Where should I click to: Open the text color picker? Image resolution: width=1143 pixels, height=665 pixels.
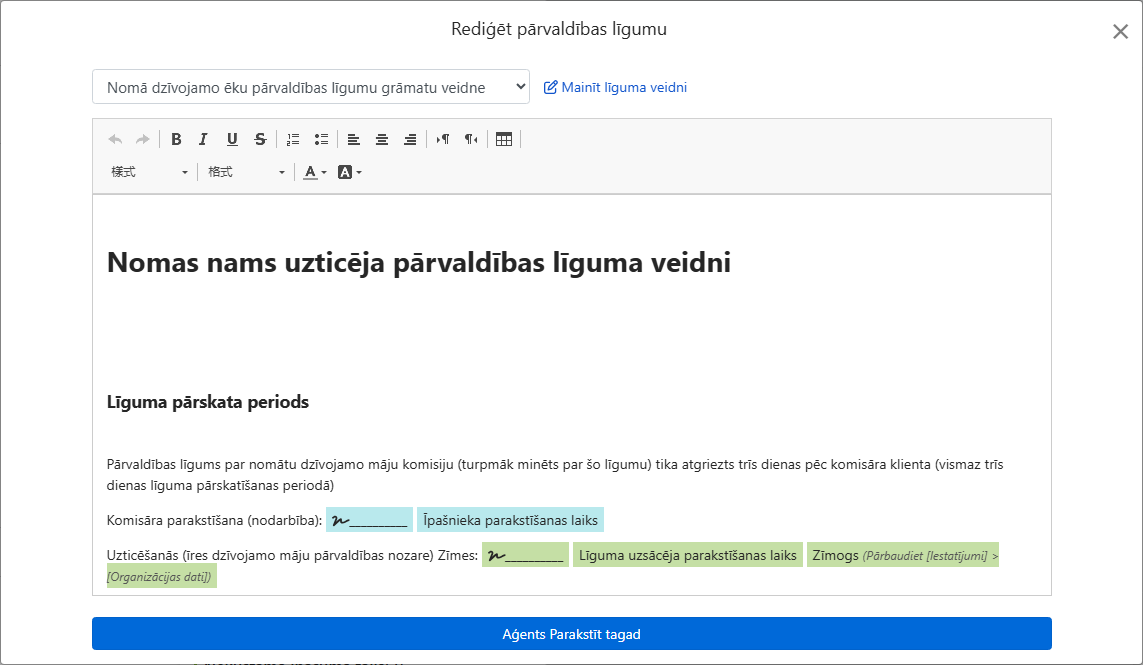[x=315, y=172]
